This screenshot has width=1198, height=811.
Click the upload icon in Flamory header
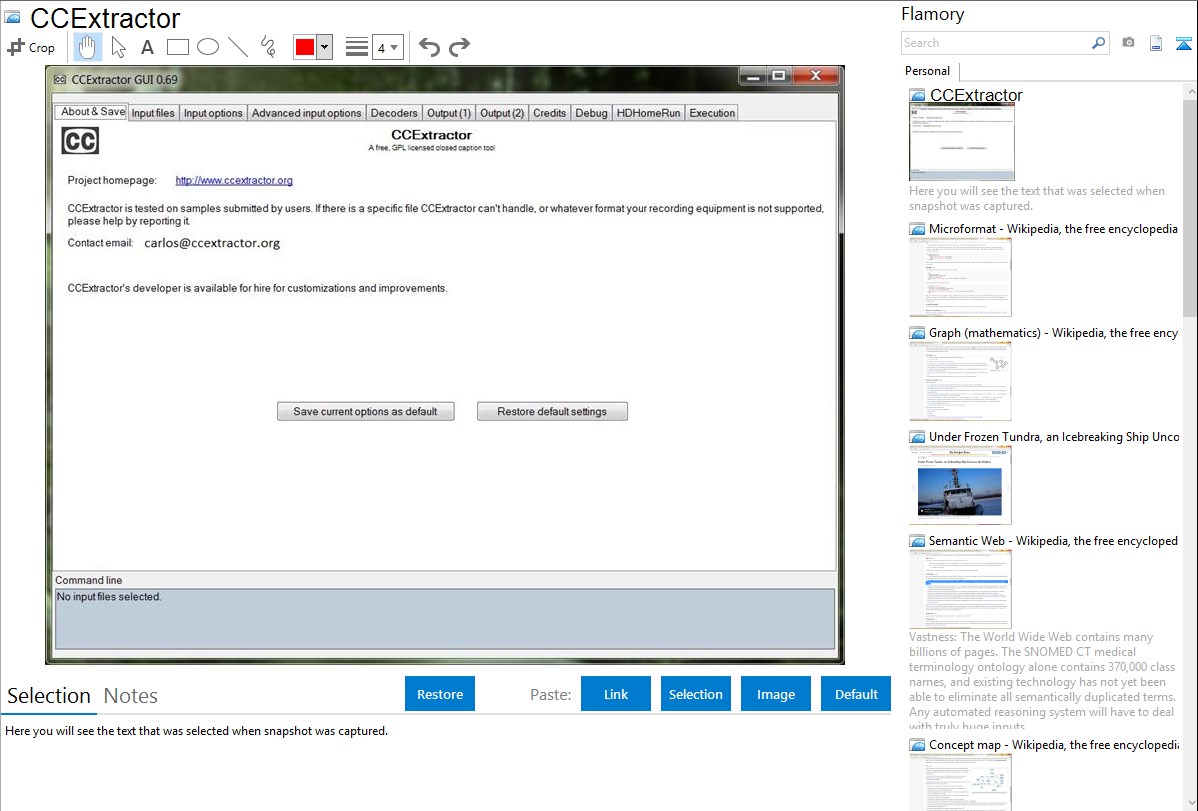(x=1183, y=43)
